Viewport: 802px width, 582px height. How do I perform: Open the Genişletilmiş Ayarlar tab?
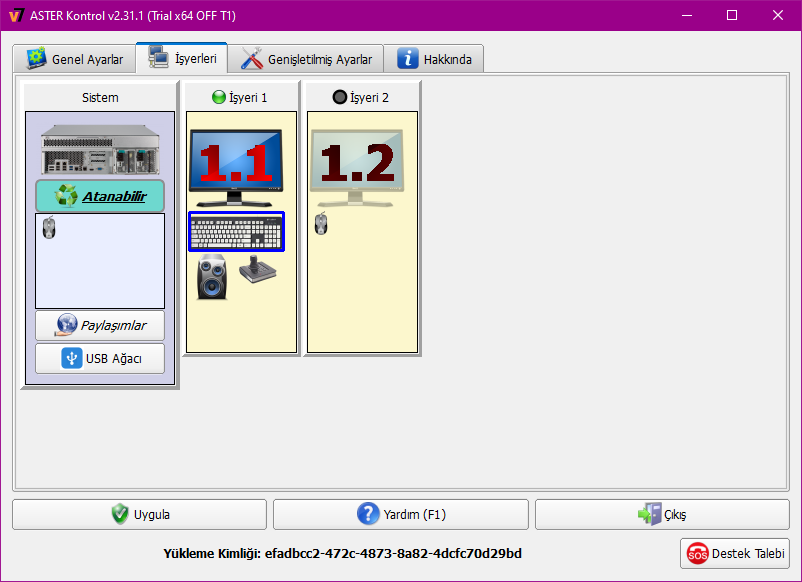click(x=306, y=59)
